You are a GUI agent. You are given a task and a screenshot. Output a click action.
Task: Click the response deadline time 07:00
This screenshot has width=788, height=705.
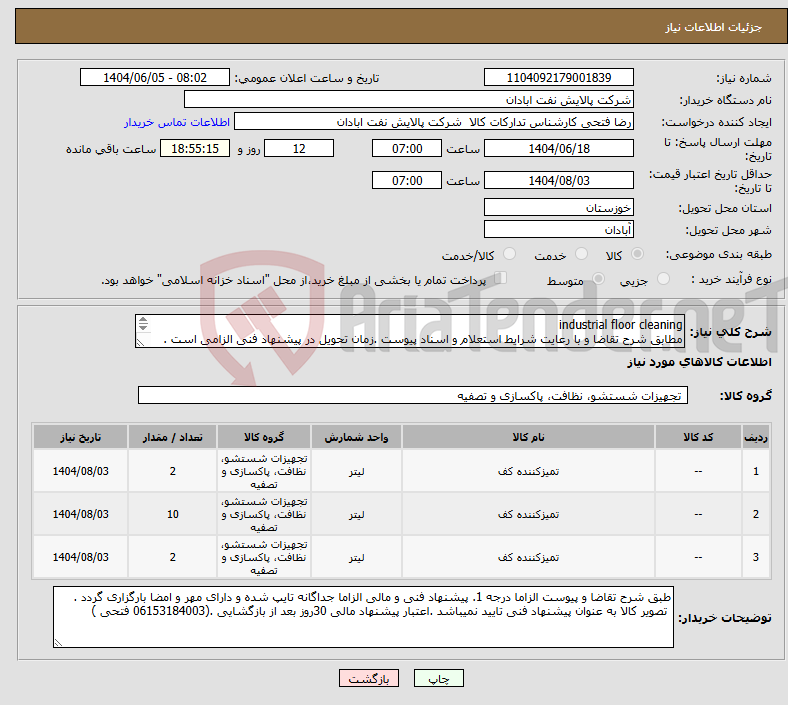pos(407,148)
